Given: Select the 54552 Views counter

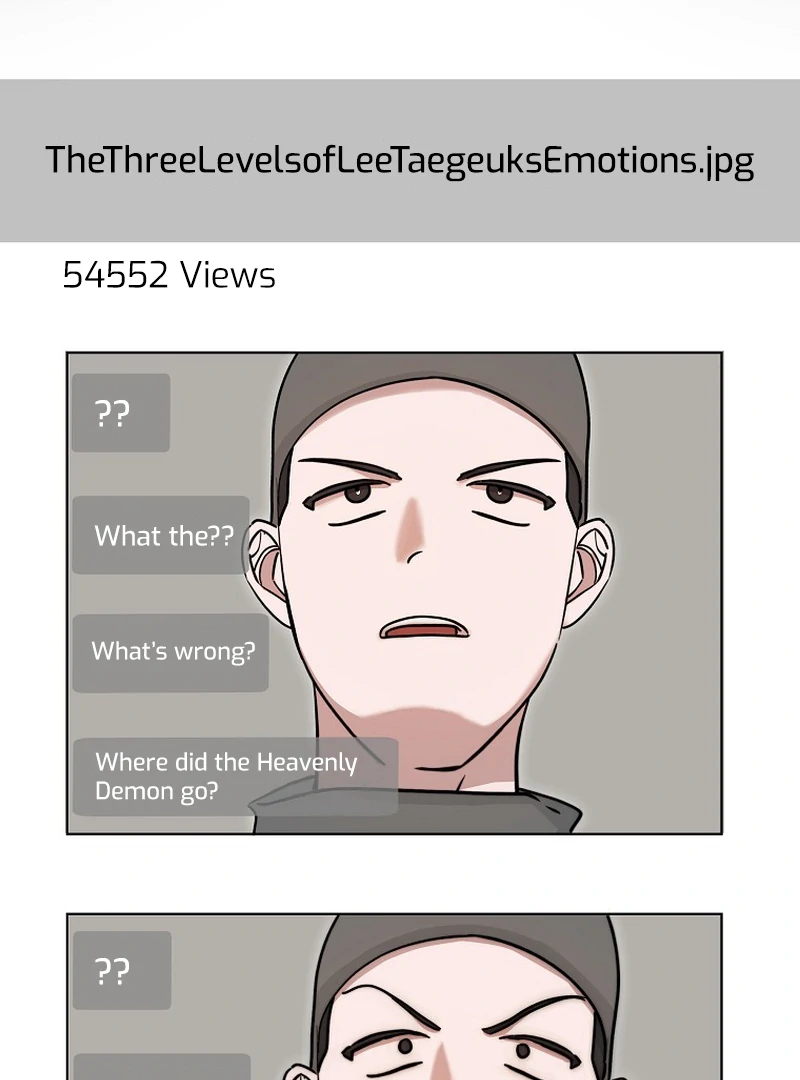Looking at the screenshot, I should coord(169,275).
